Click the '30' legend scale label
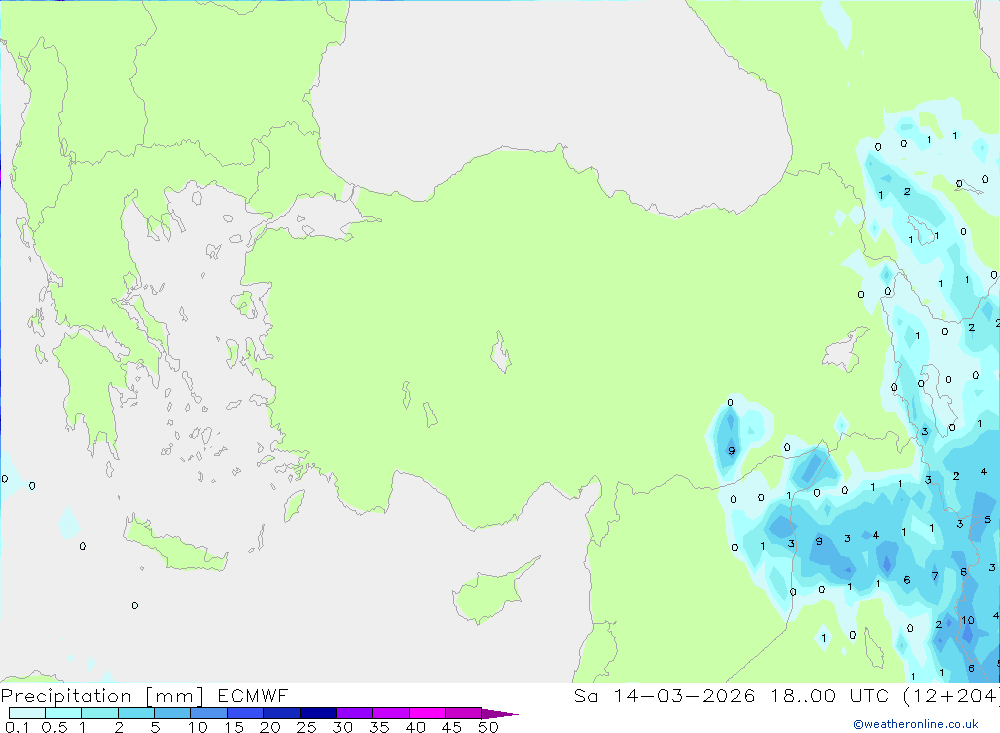The width and height of the screenshot is (1000, 733). pyautogui.click(x=342, y=727)
